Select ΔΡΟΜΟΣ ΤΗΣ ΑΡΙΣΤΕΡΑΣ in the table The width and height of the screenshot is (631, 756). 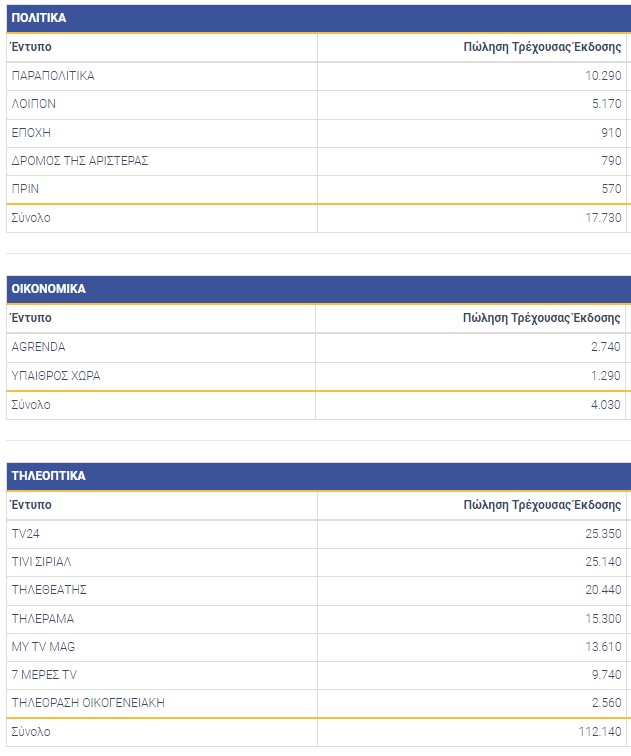[x=80, y=161]
